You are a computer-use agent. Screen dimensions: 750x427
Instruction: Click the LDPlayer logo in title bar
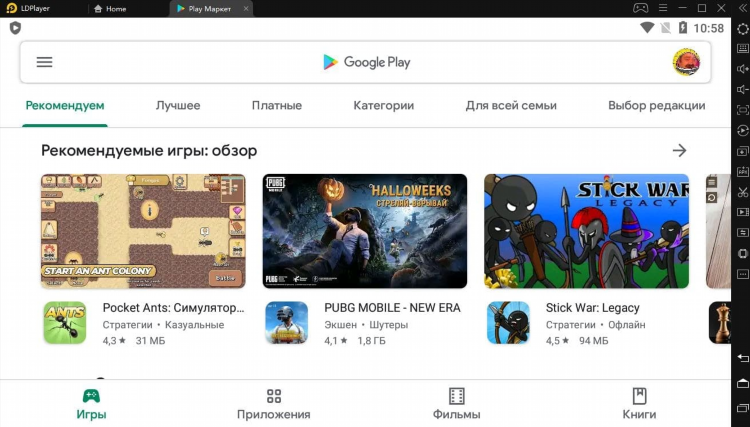click(11, 8)
